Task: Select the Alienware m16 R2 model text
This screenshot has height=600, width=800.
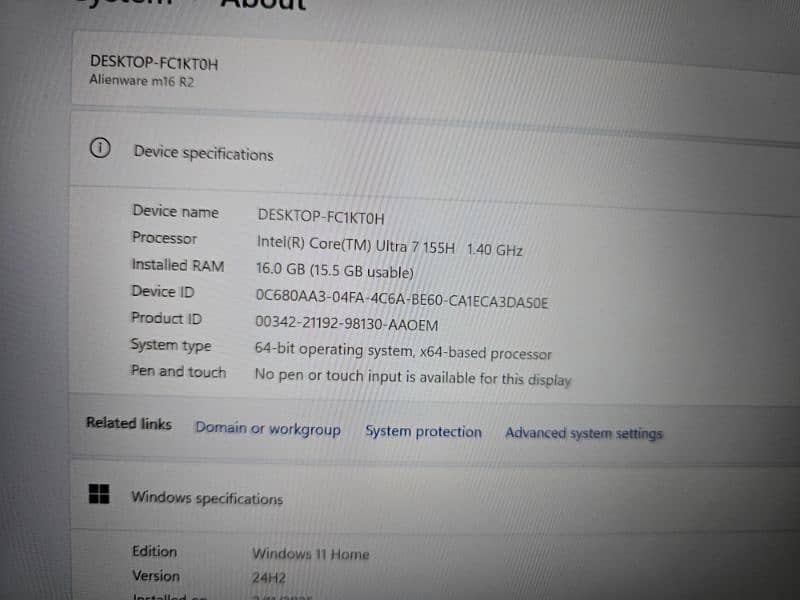Action: coord(142,81)
